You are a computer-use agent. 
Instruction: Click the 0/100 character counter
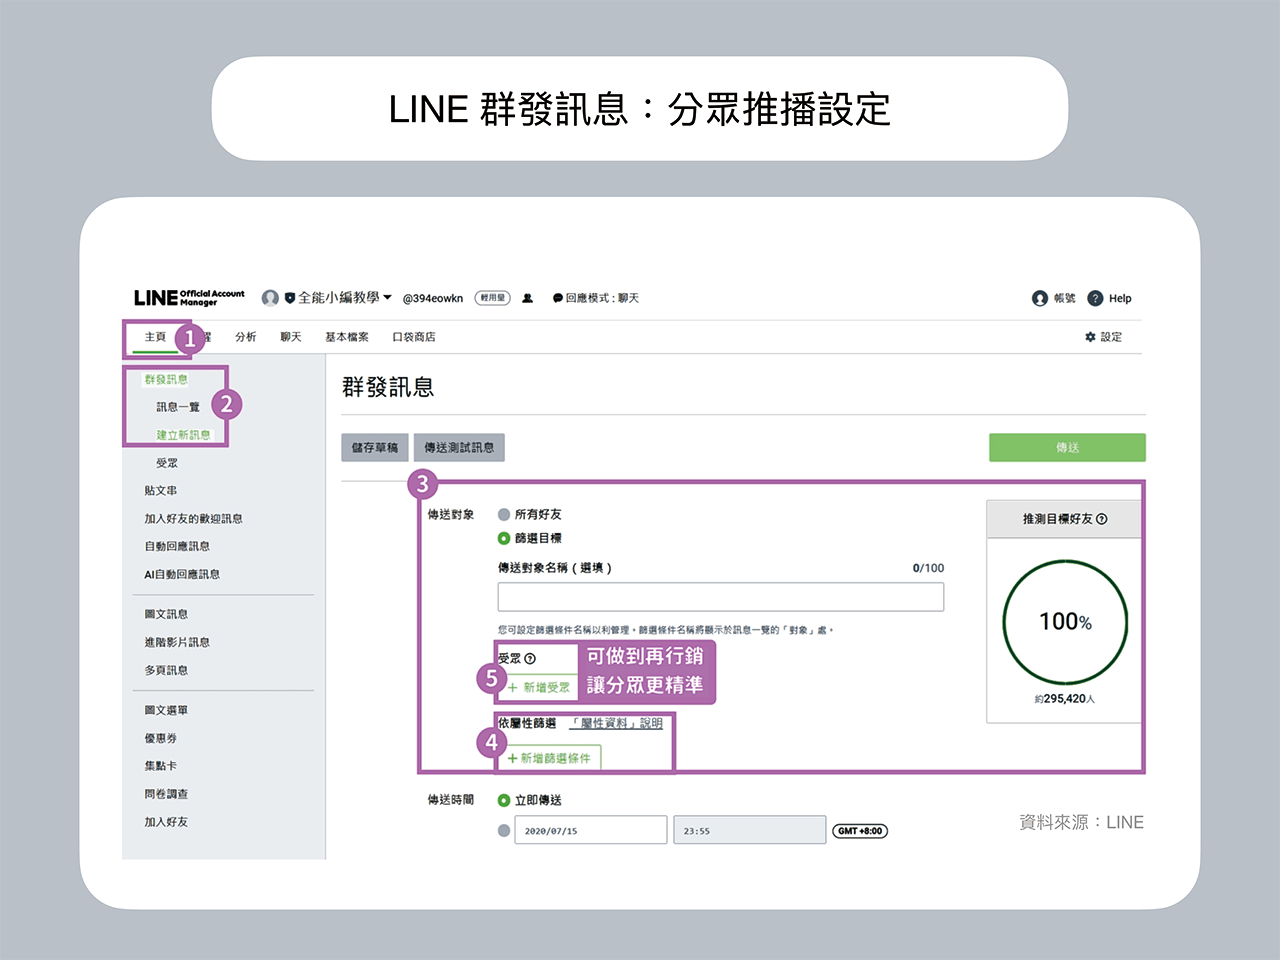point(928,568)
